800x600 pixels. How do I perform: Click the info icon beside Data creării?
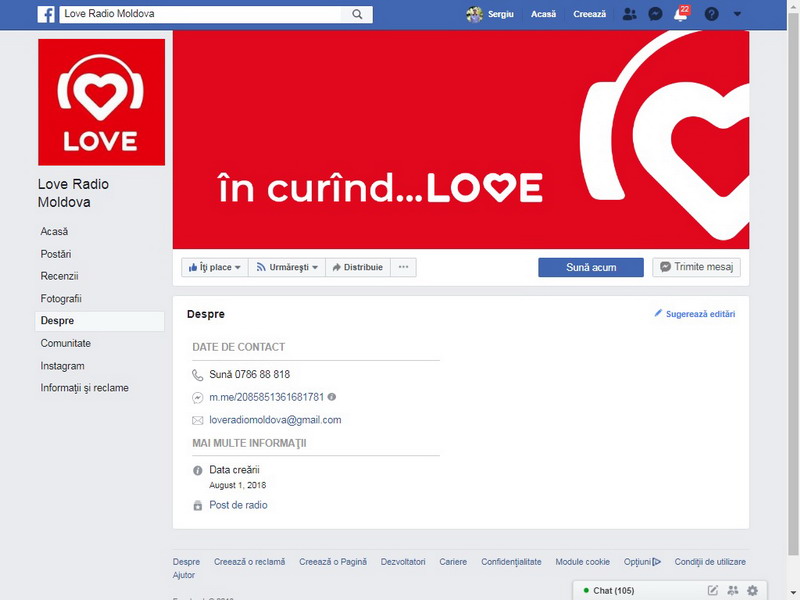click(x=197, y=470)
